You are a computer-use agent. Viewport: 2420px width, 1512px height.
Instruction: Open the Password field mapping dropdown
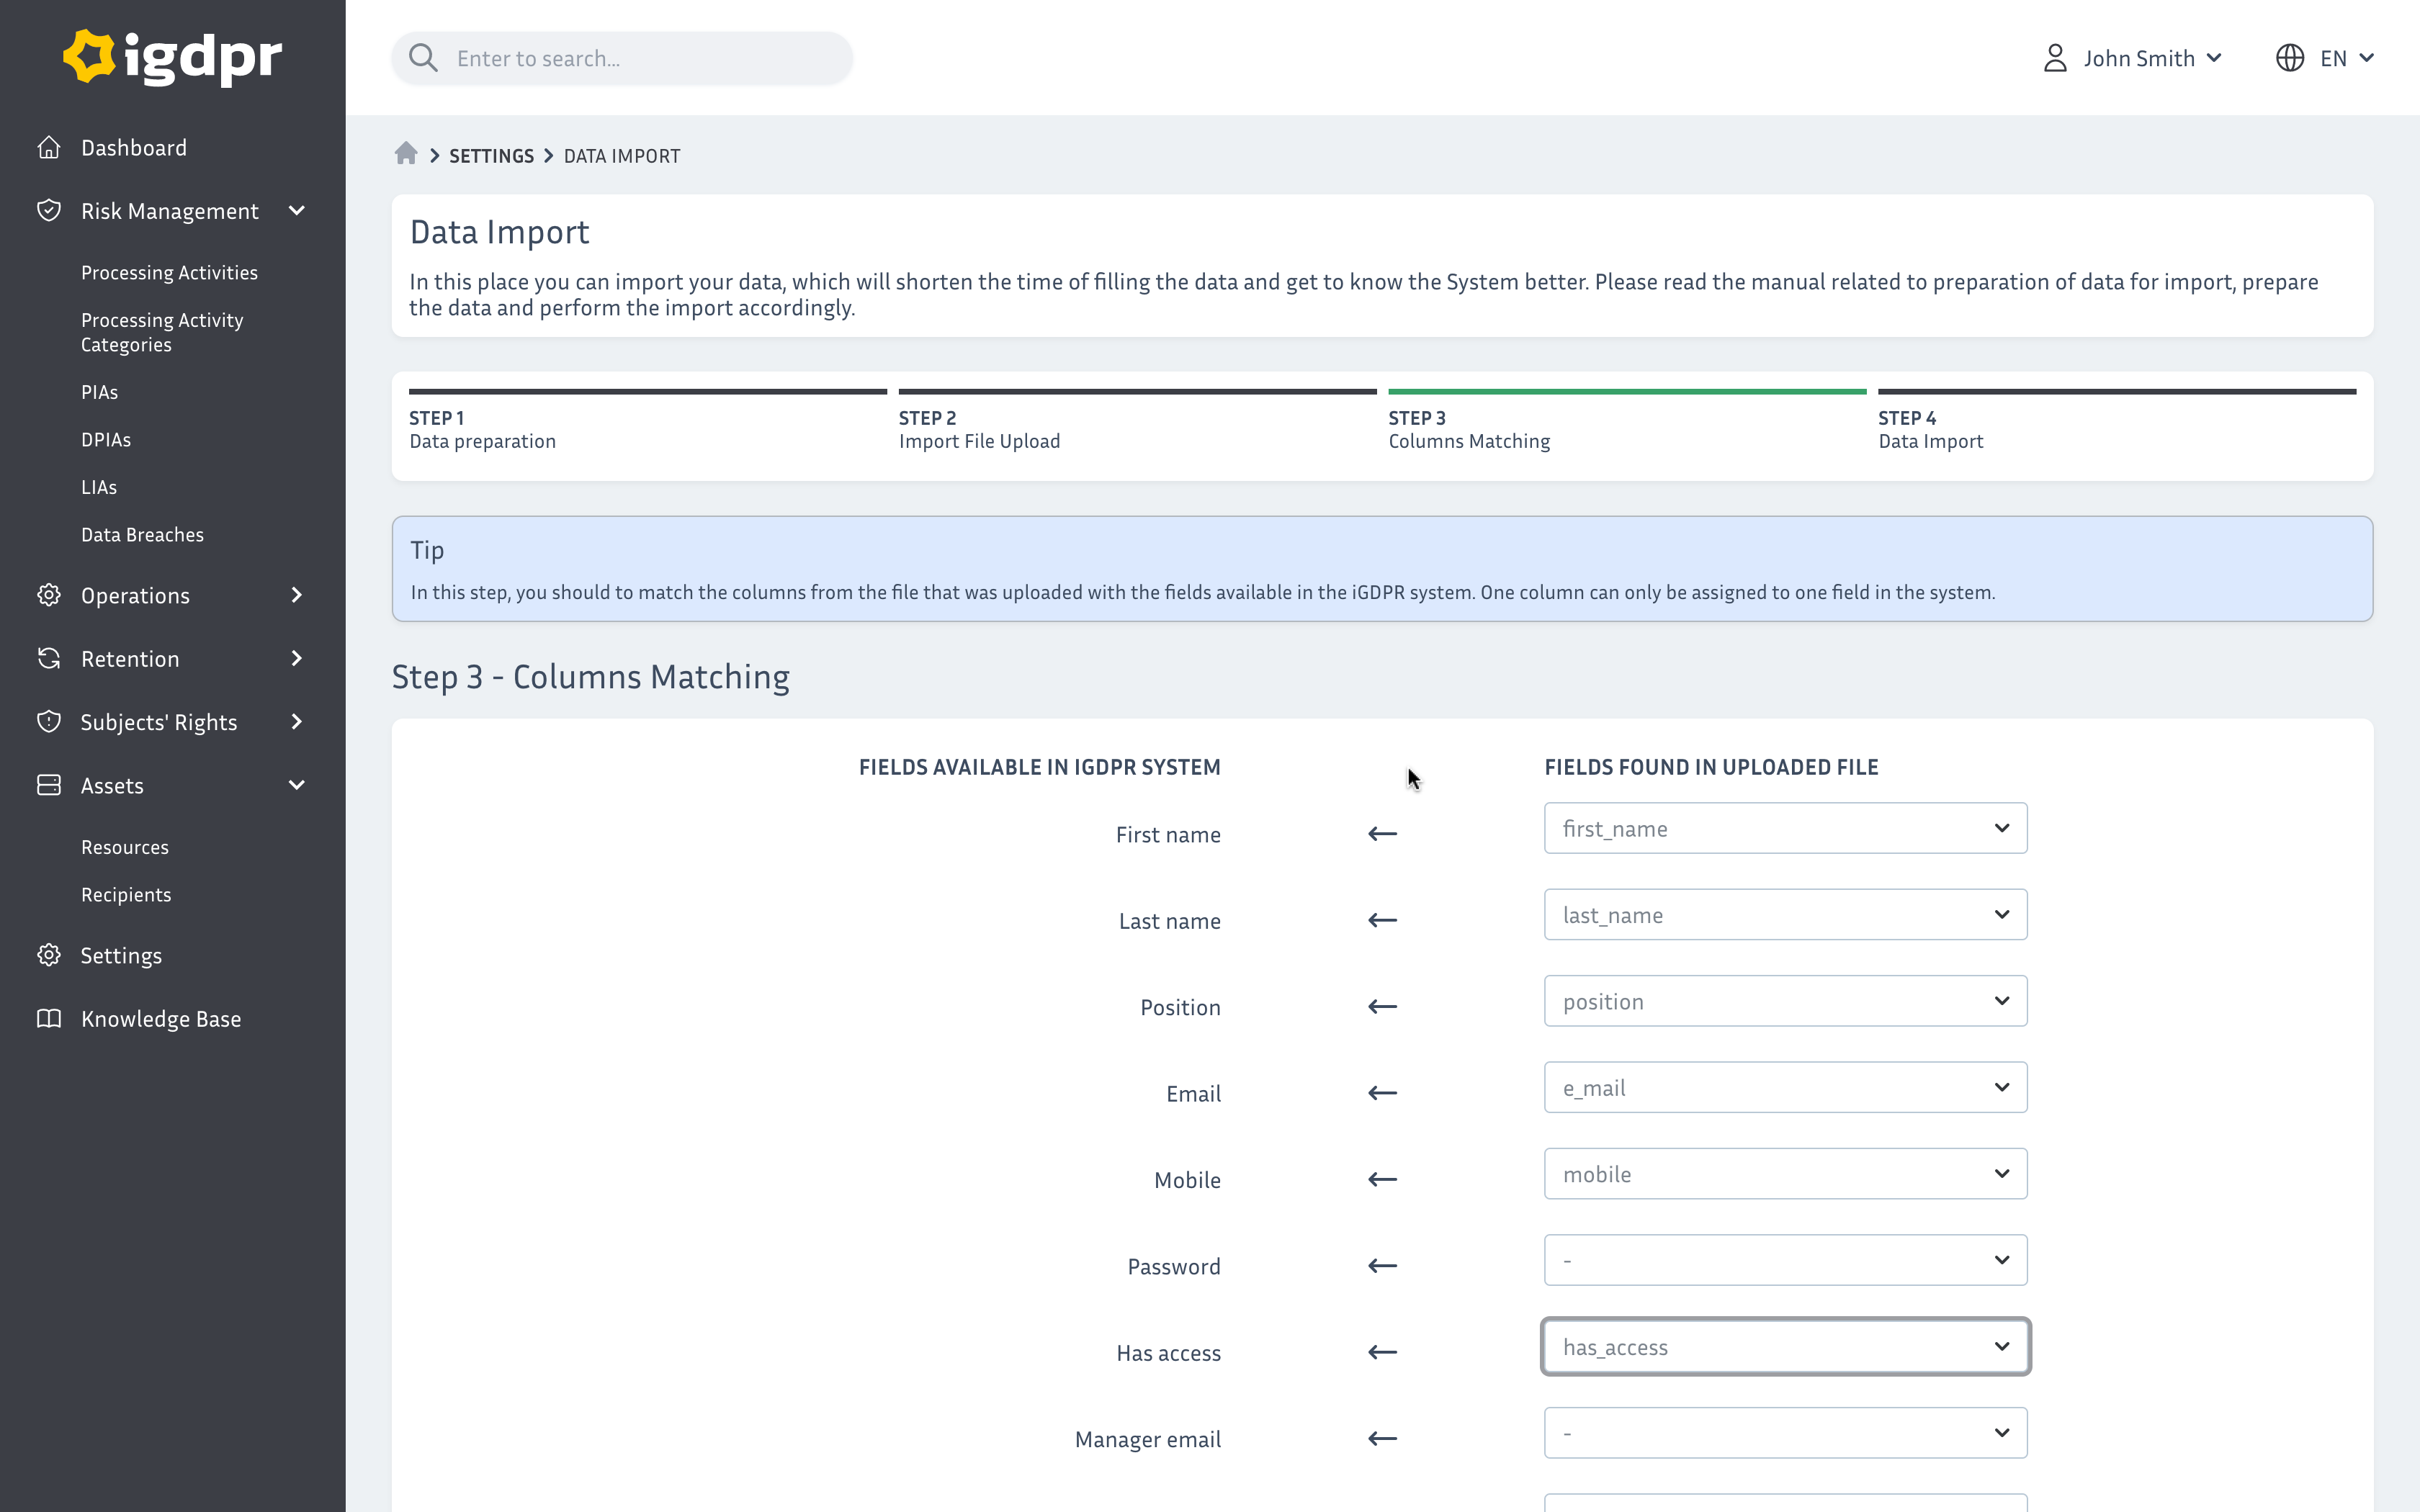[1785, 1260]
